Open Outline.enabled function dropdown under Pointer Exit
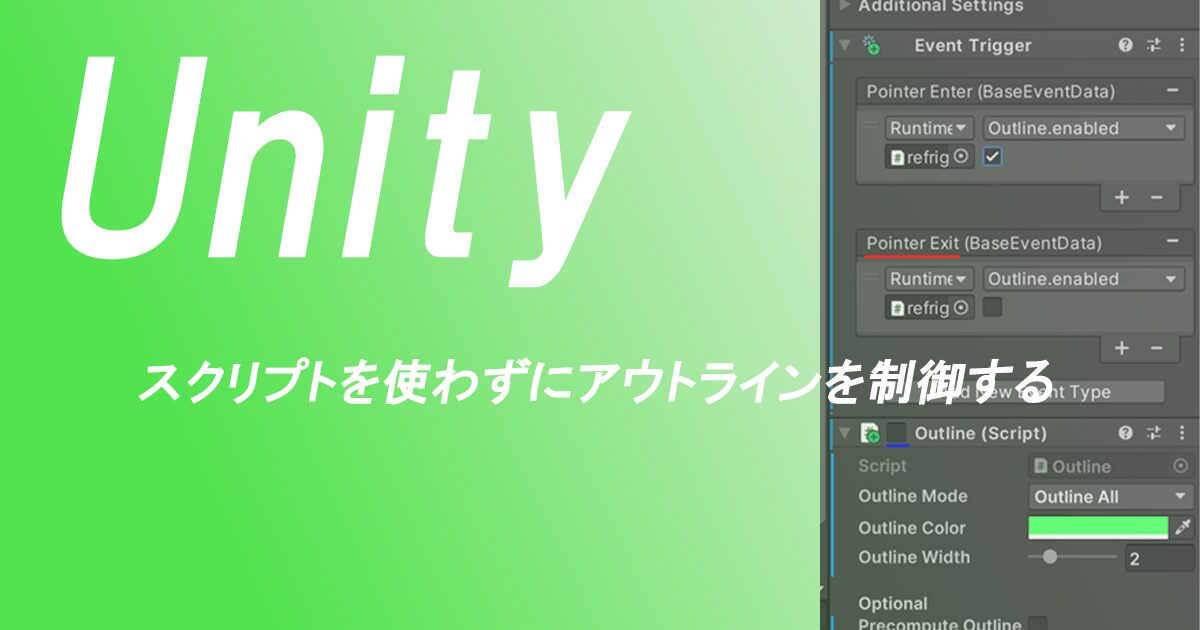This screenshot has height=630, width=1200. 1084,279
